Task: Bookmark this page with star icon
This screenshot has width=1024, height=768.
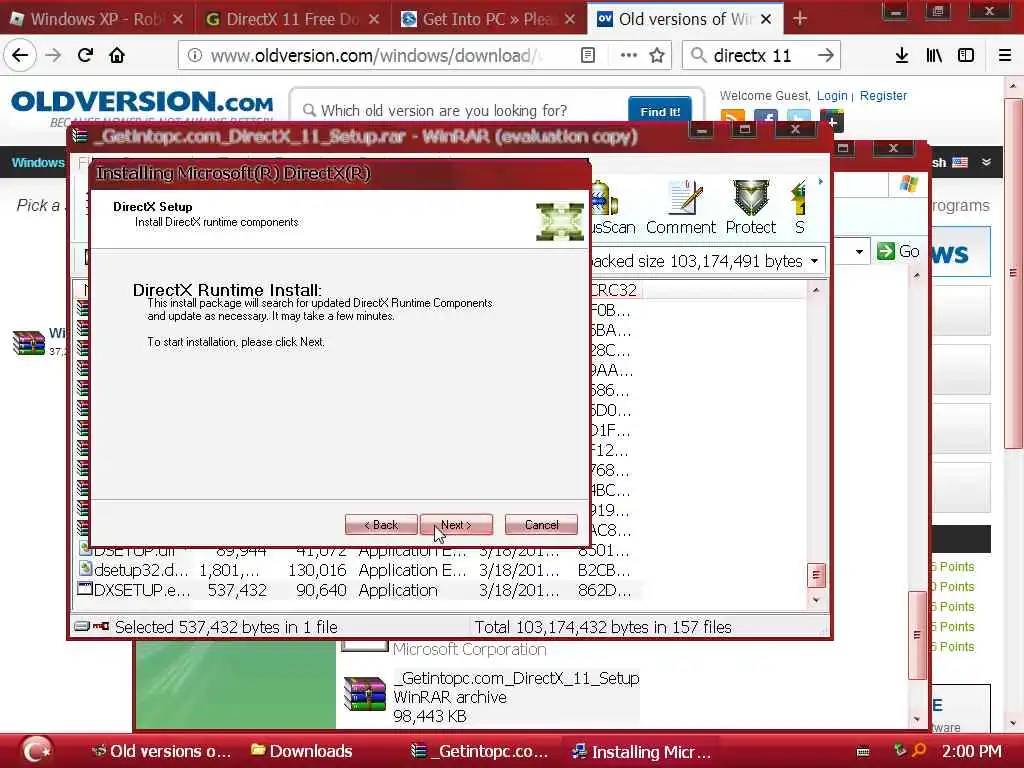Action: [657, 56]
